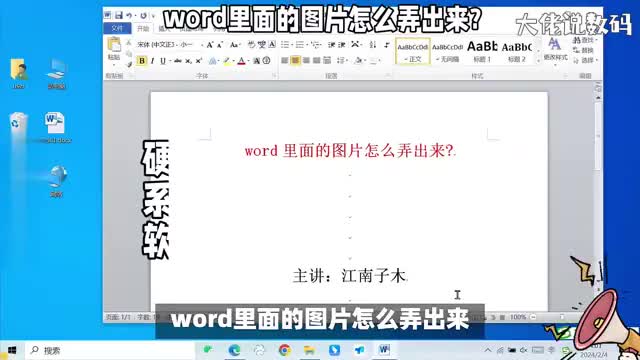The height and width of the screenshot is (360, 640).
Task: Open the Line Spacing dropdown
Action: coord(342,61)
